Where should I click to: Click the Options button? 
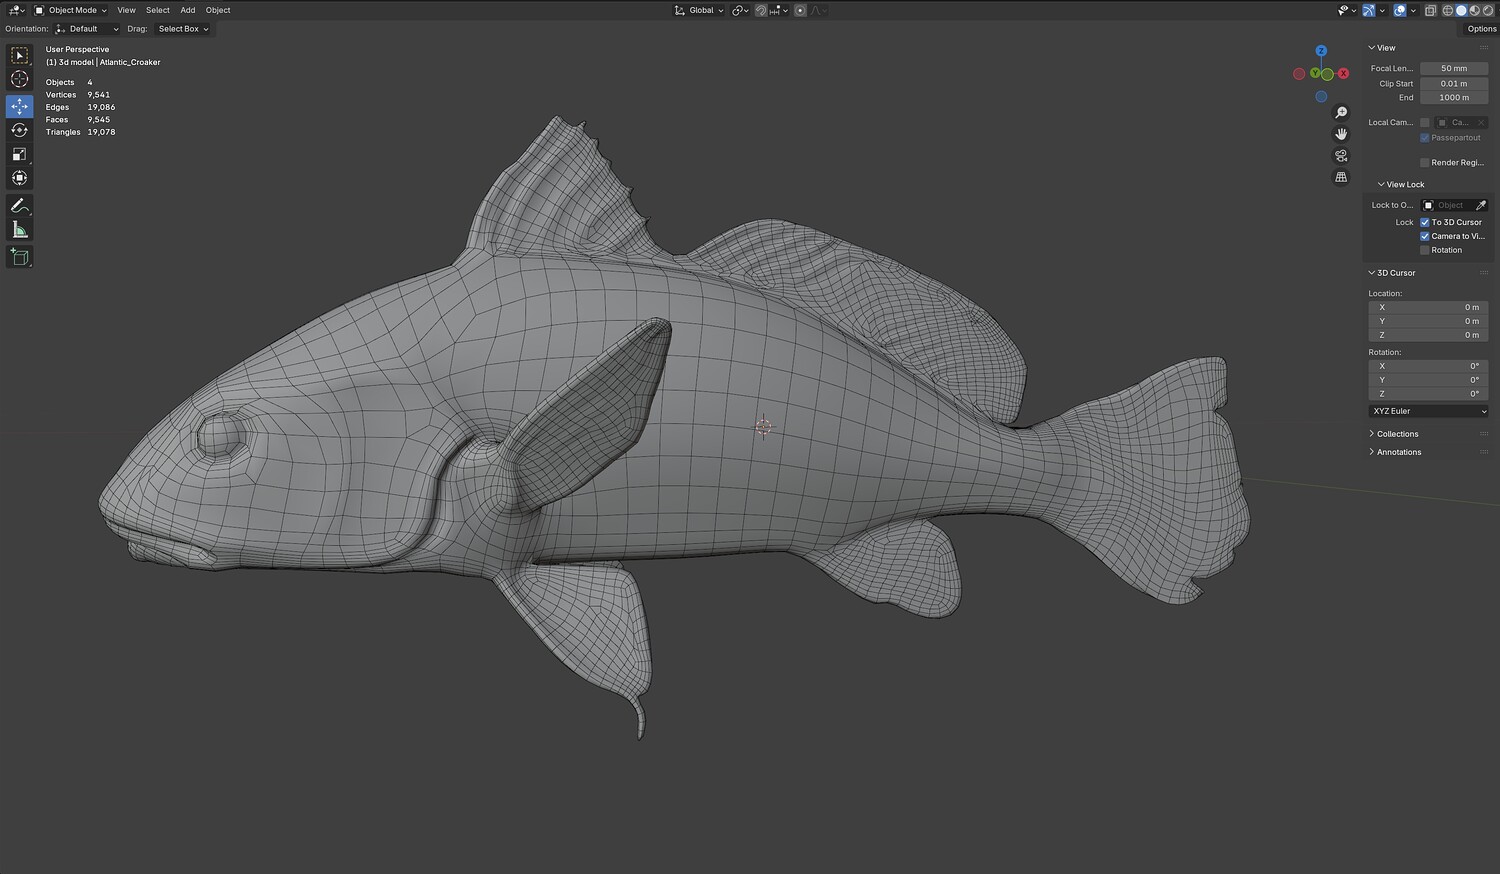pyautogui.click(x=1481, y=29)
